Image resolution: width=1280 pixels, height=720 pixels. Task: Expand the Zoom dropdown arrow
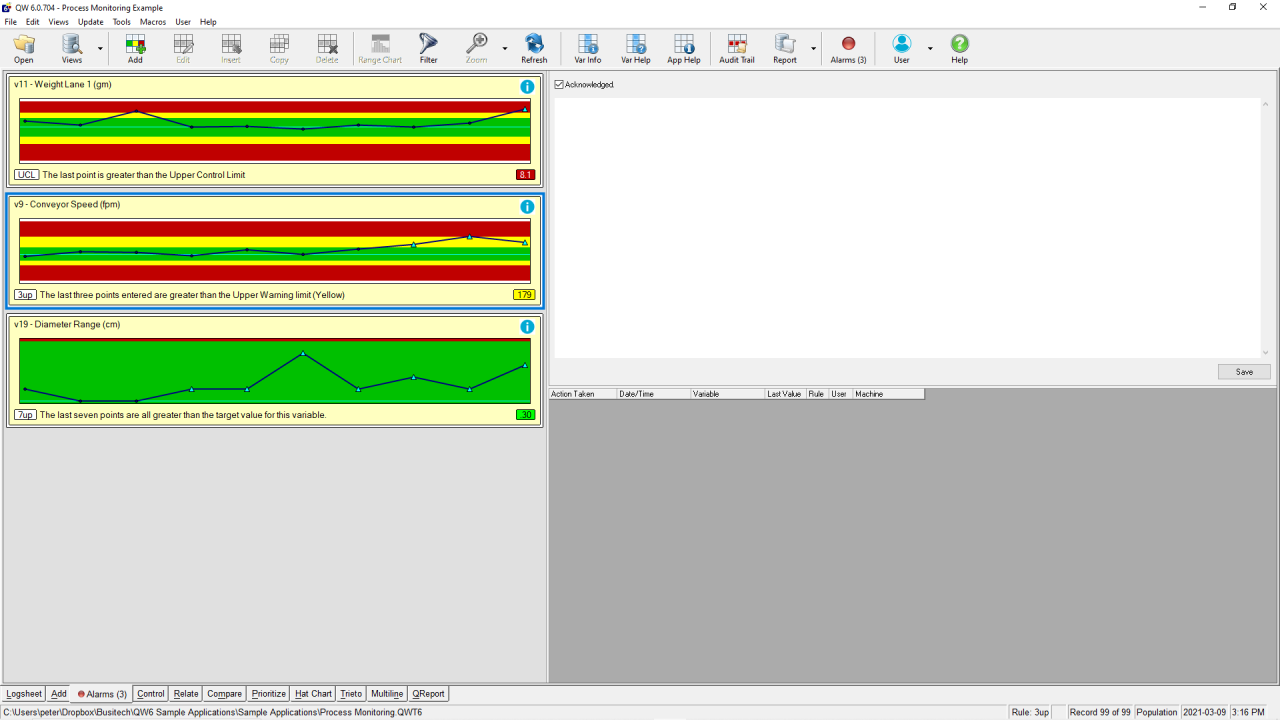505,48
